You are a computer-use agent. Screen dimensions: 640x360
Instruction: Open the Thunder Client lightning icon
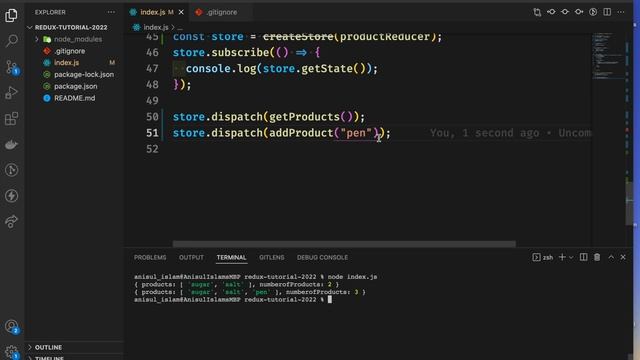(x=11, y=196)
